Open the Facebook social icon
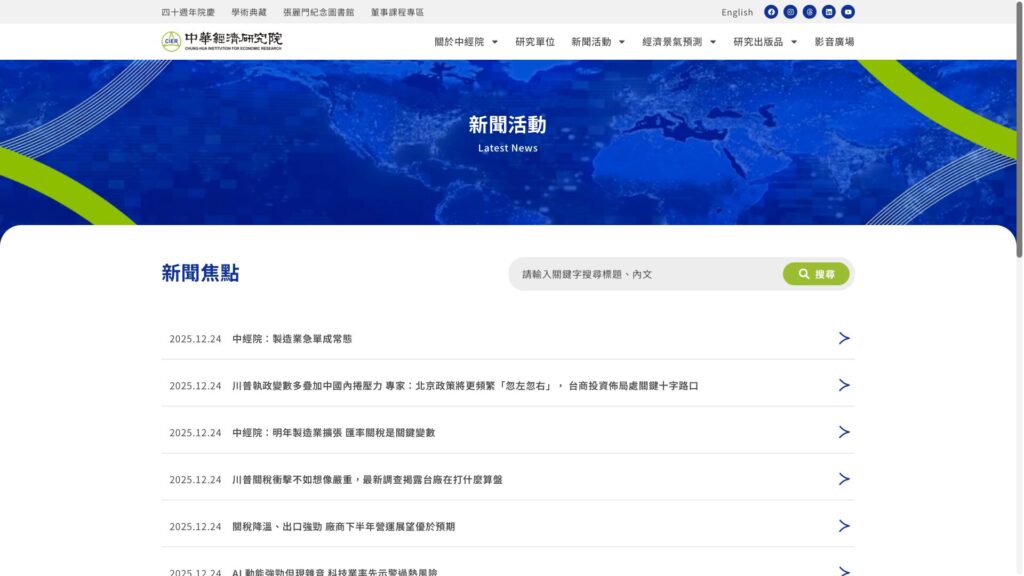 tap(771, 12)
